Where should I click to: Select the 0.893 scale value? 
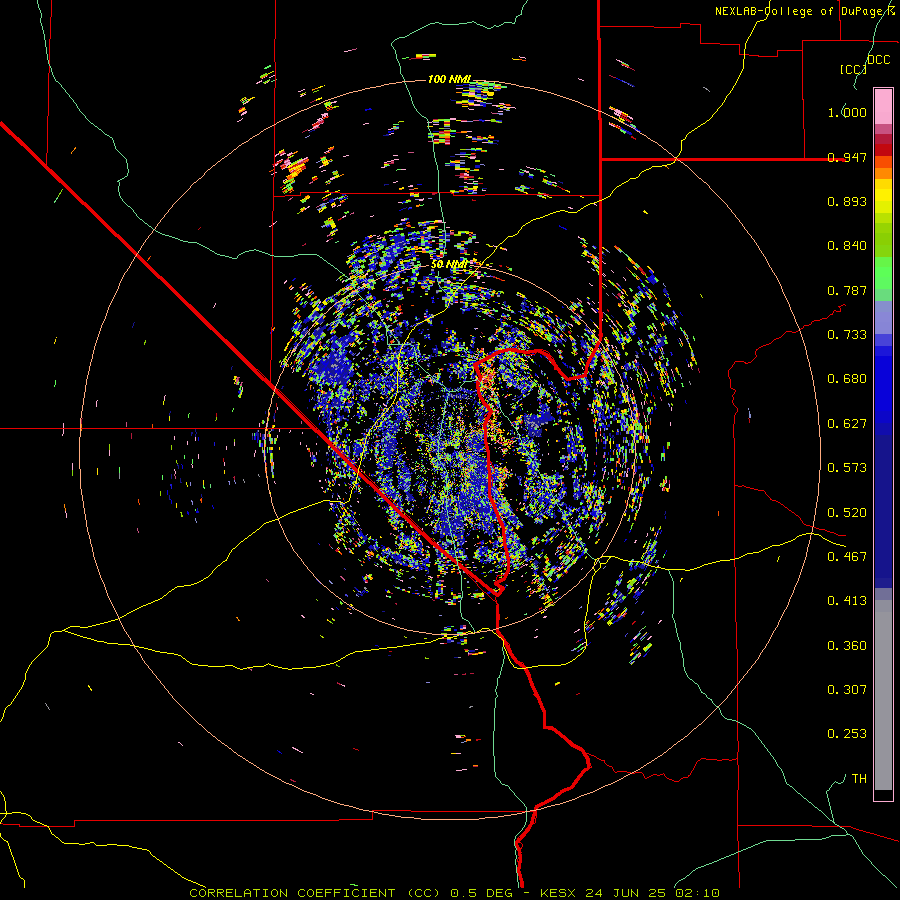coord(847,201)
